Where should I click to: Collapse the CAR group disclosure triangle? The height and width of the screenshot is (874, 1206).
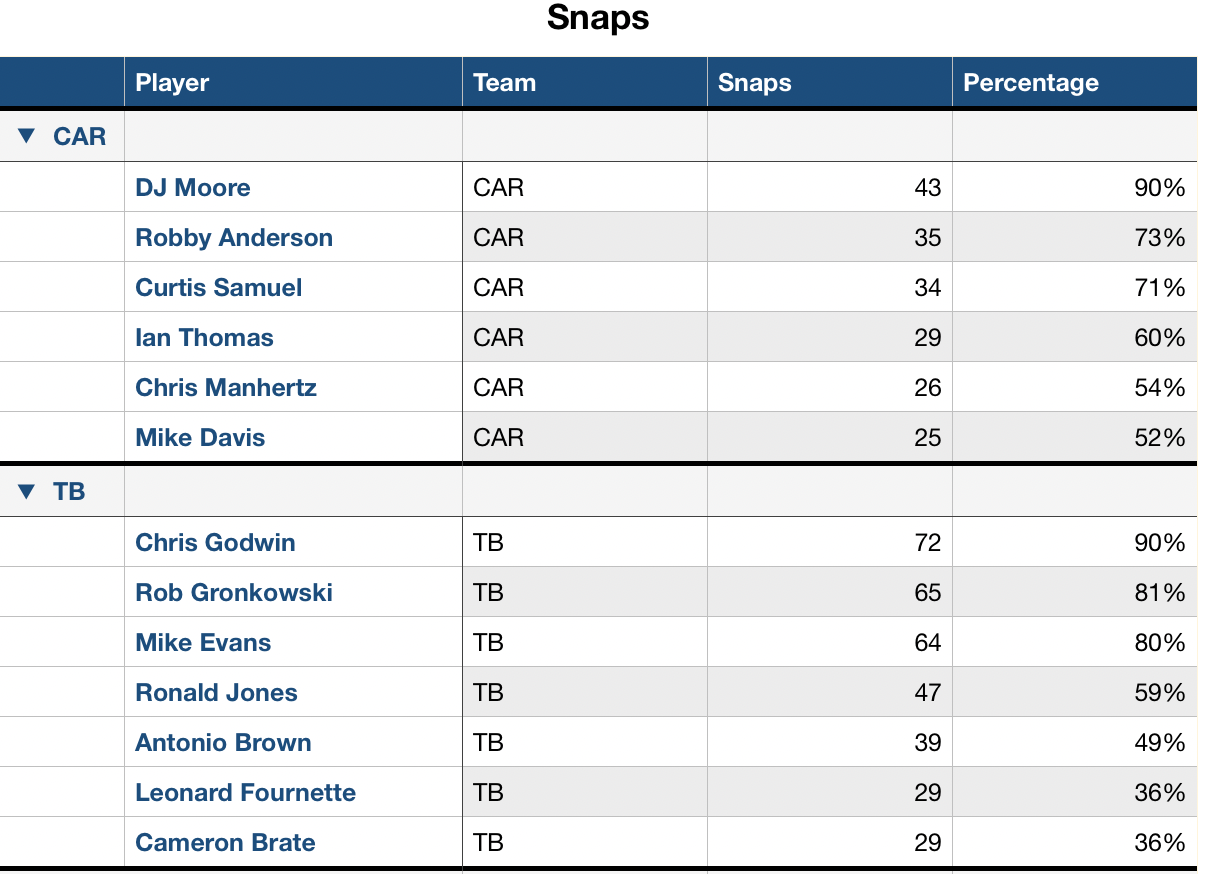(27, 136)
